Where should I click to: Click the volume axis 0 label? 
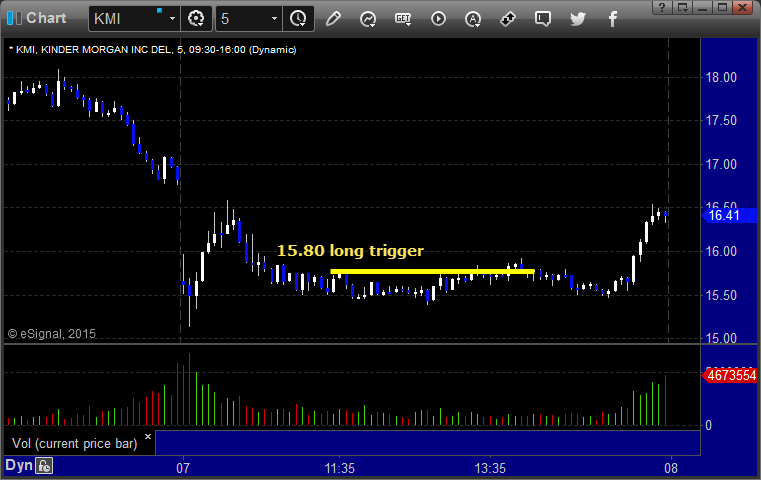(x=709, y=426)
